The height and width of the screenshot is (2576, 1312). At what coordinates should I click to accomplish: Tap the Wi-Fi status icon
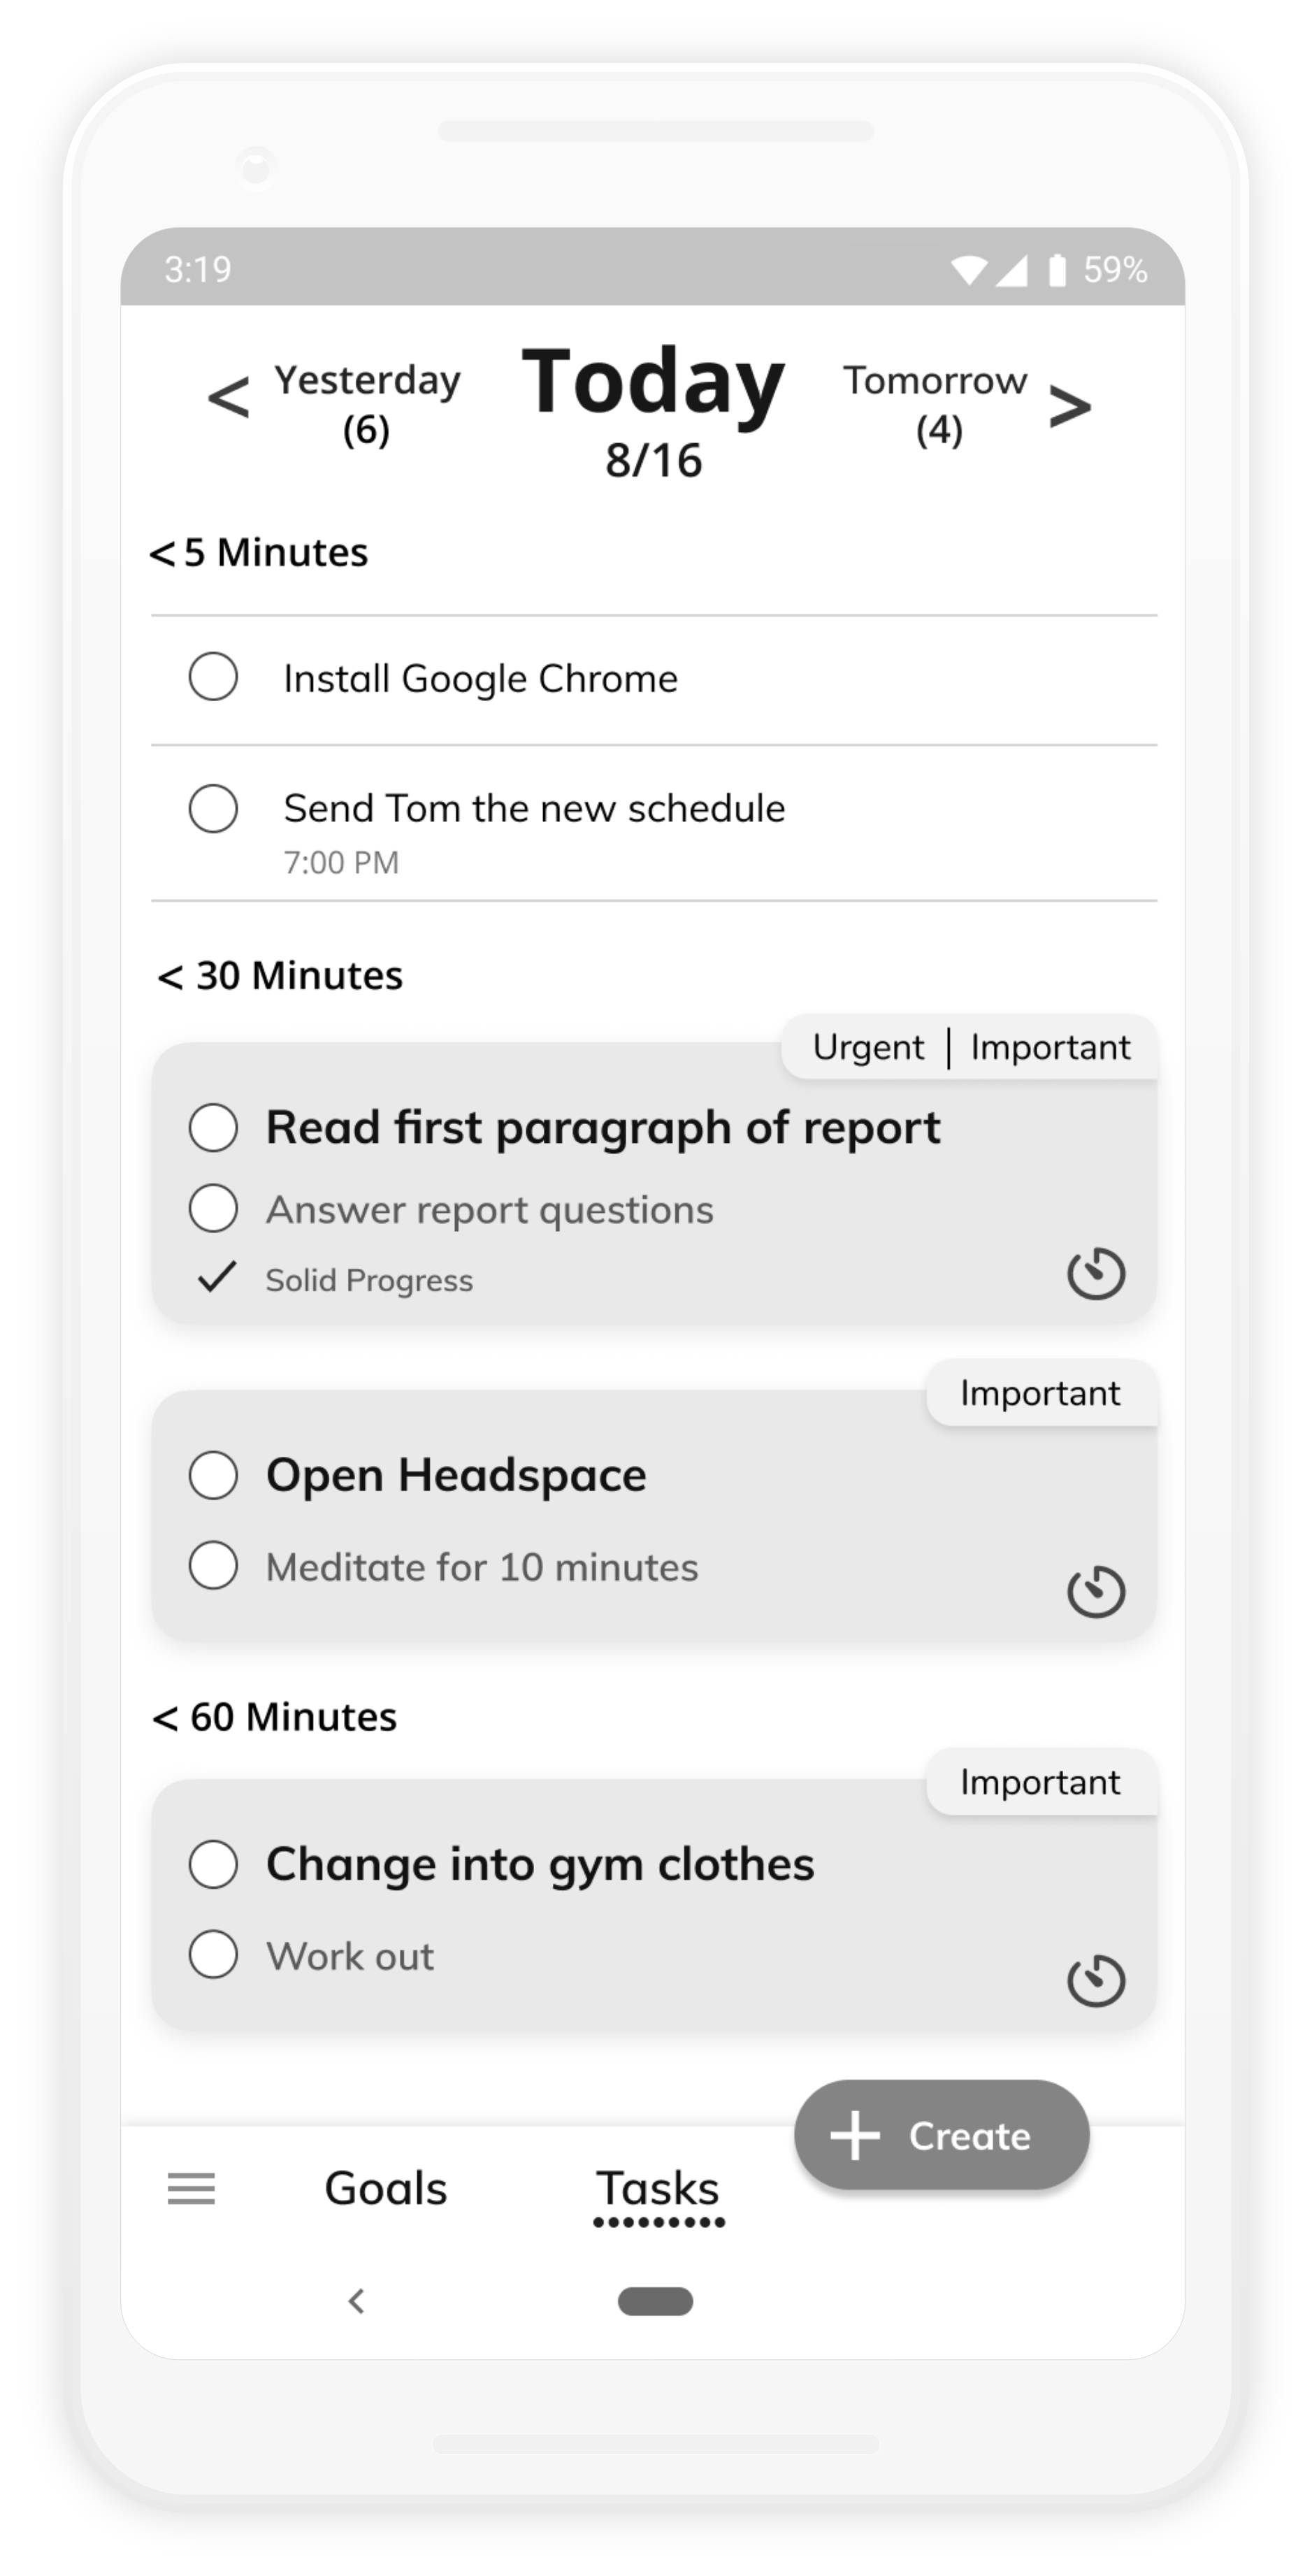(x=968, y=270)
